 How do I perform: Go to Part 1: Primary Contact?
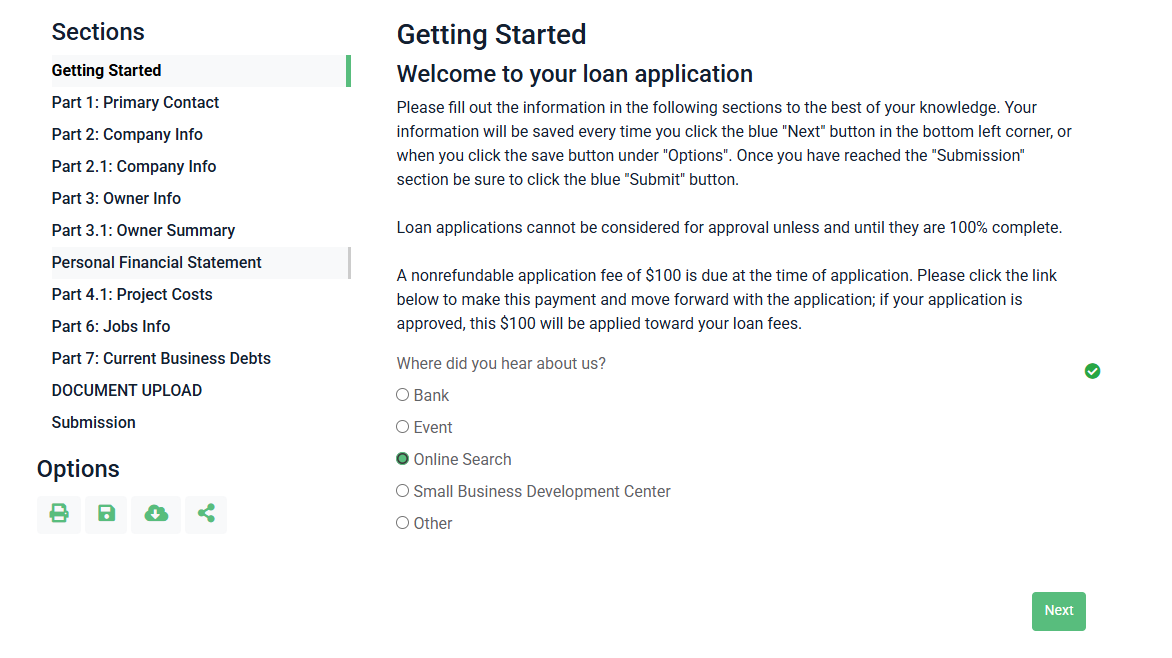(135, 102)
